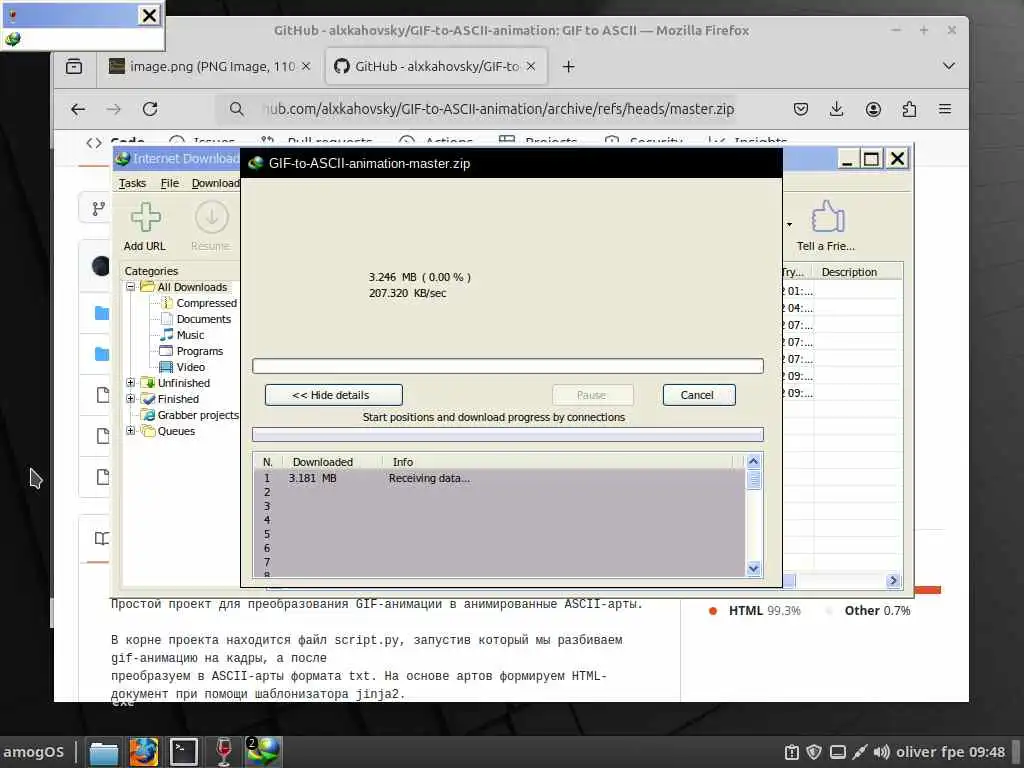Click the Wine glass taskbar icon

point(223,752)
